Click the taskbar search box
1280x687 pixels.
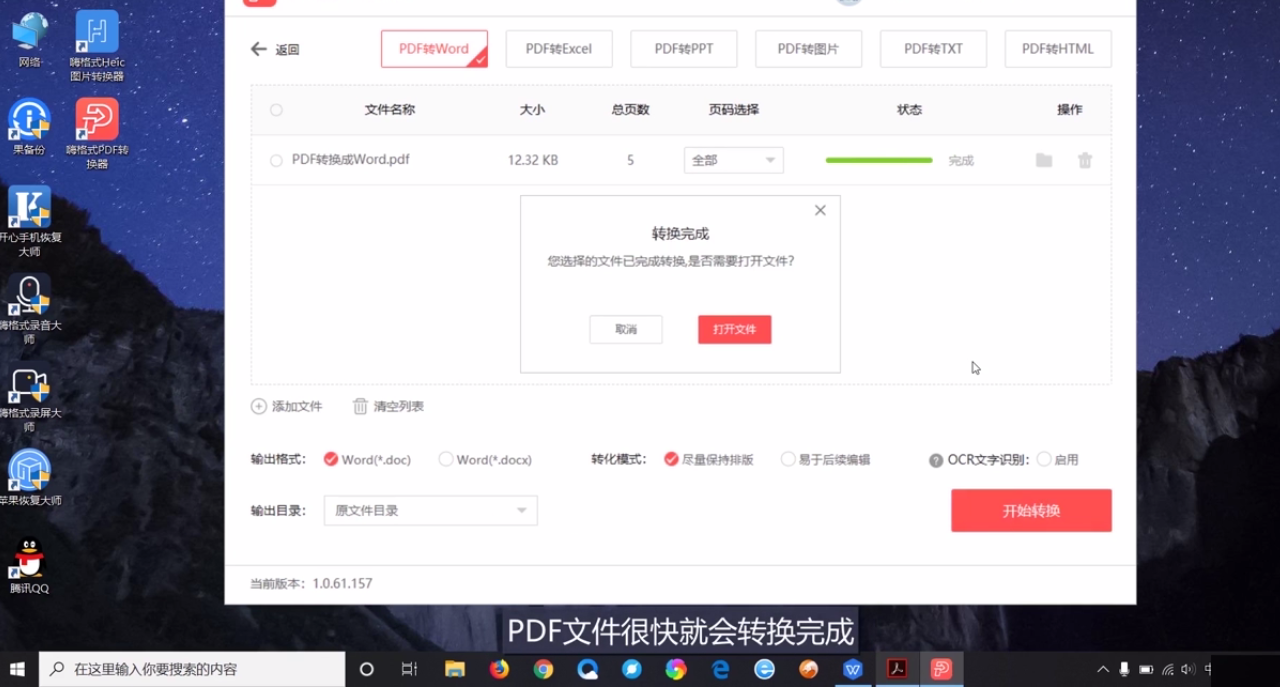point(192,669)
